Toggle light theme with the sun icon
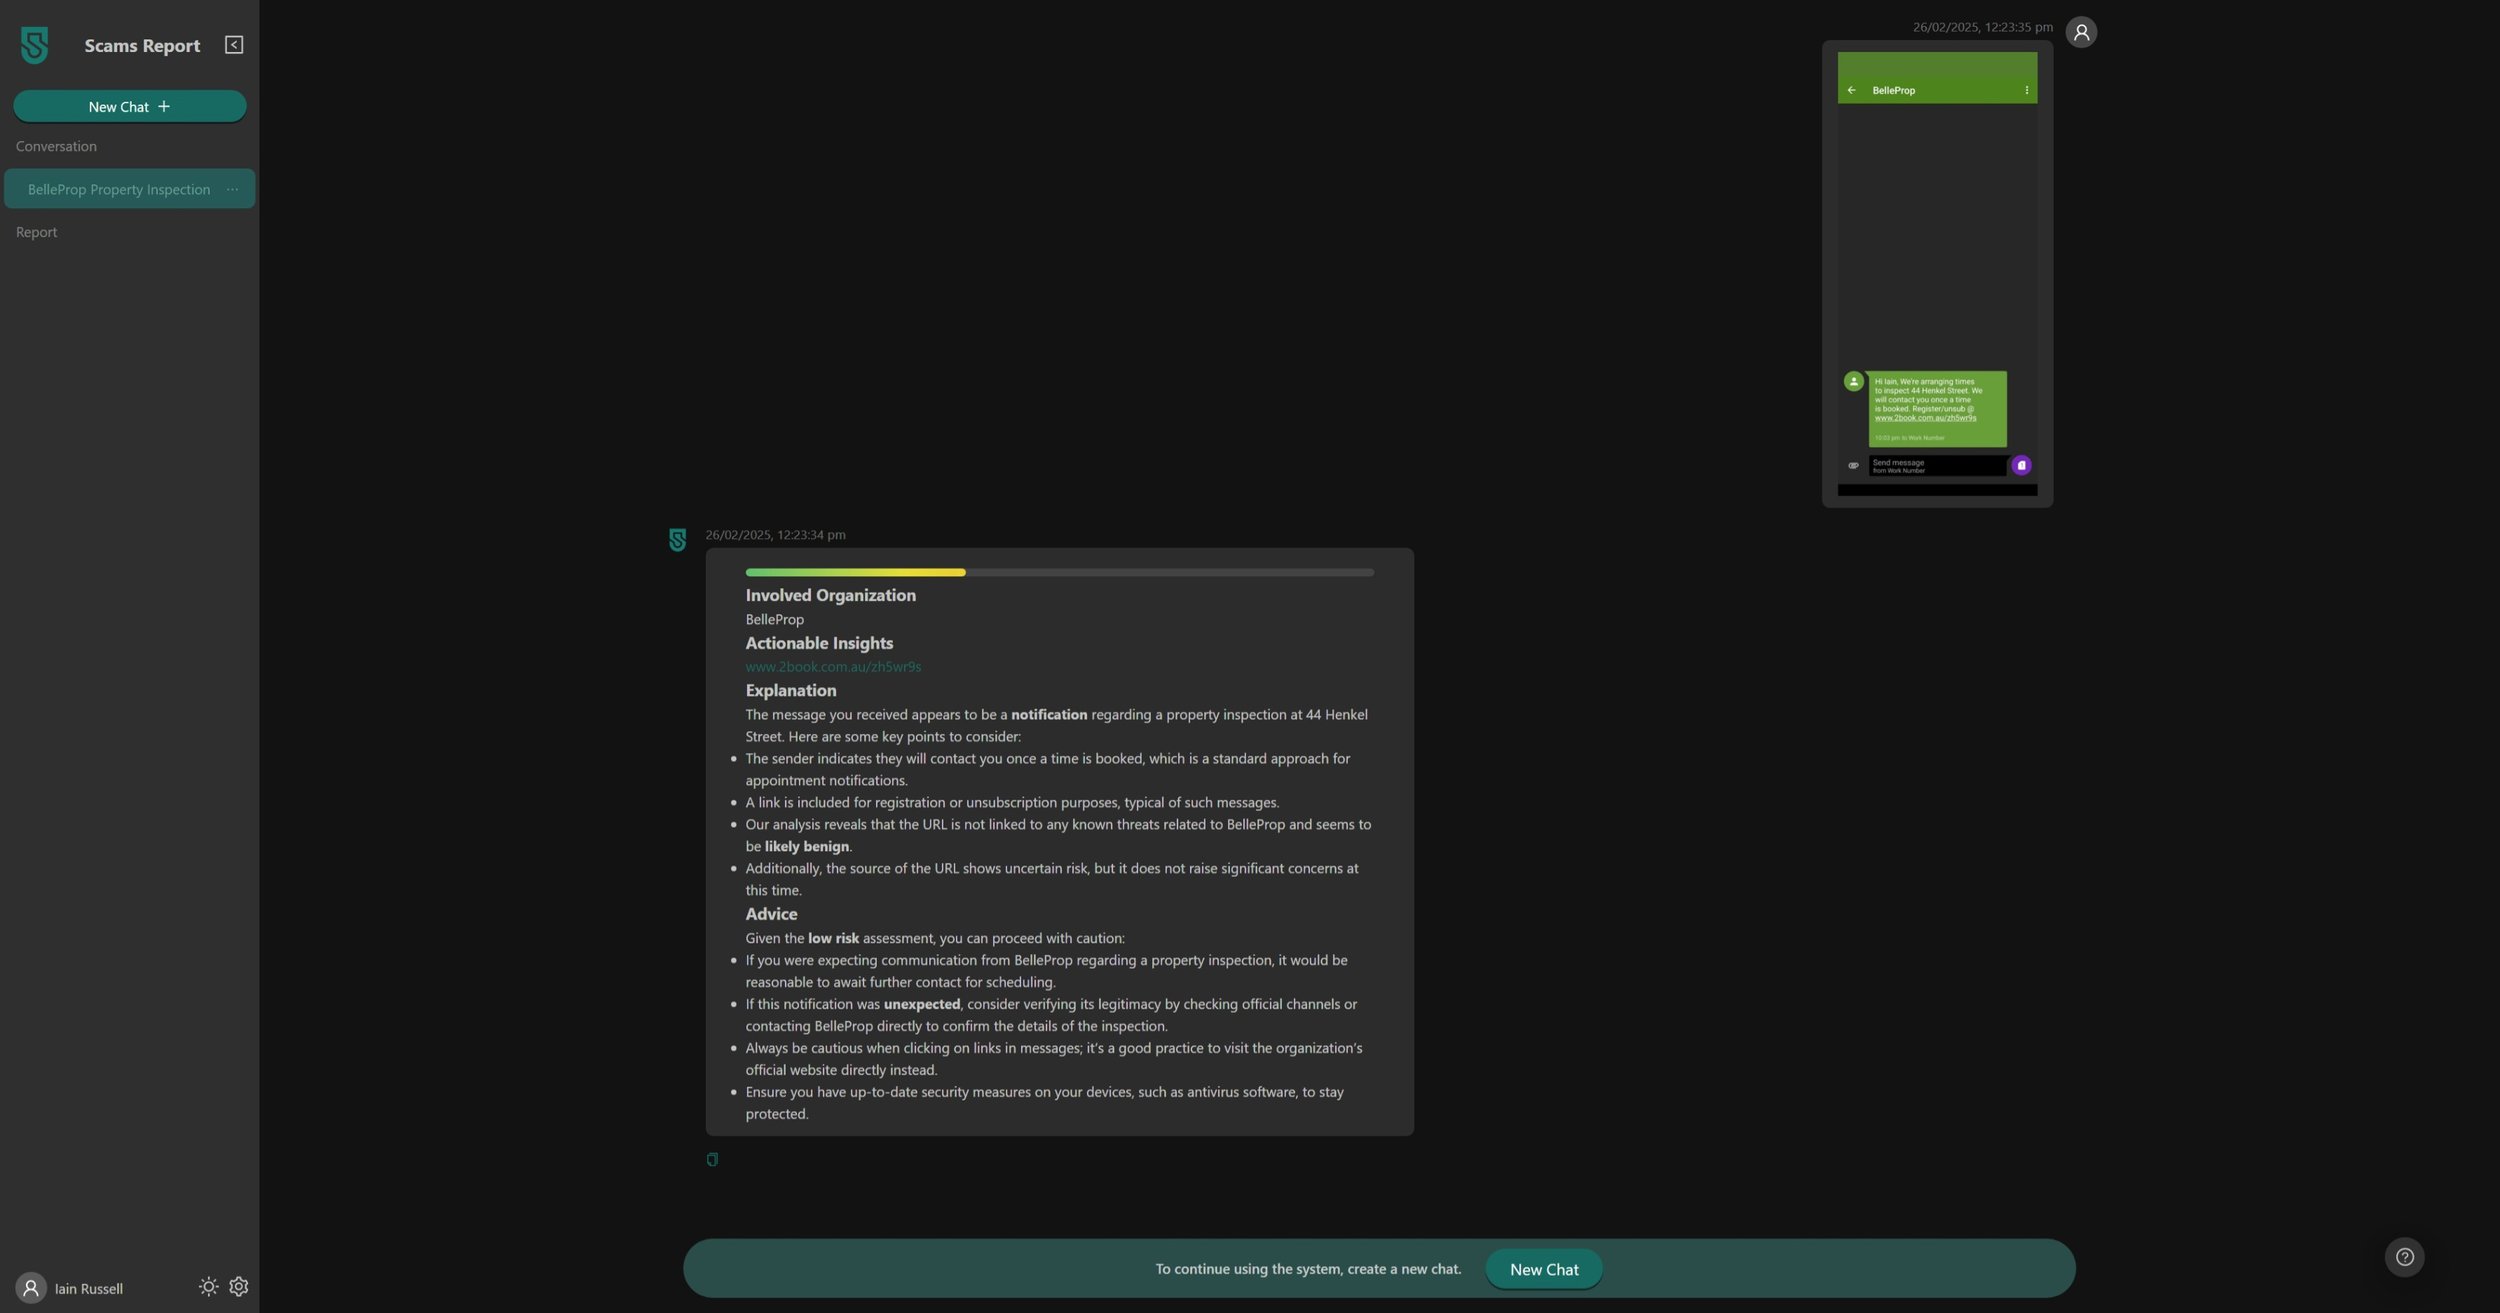The width and height of the screenshot is (2500, 1313). pos(208,1287)
